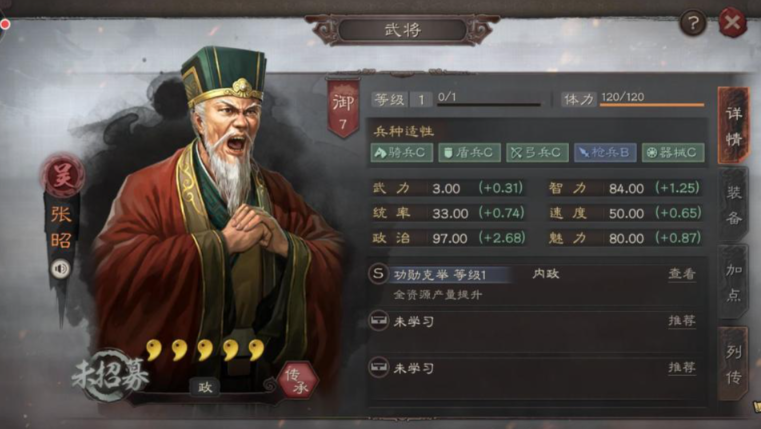Open the help question mark icon
Screen dimensions: 761x429
coord(693,22)
